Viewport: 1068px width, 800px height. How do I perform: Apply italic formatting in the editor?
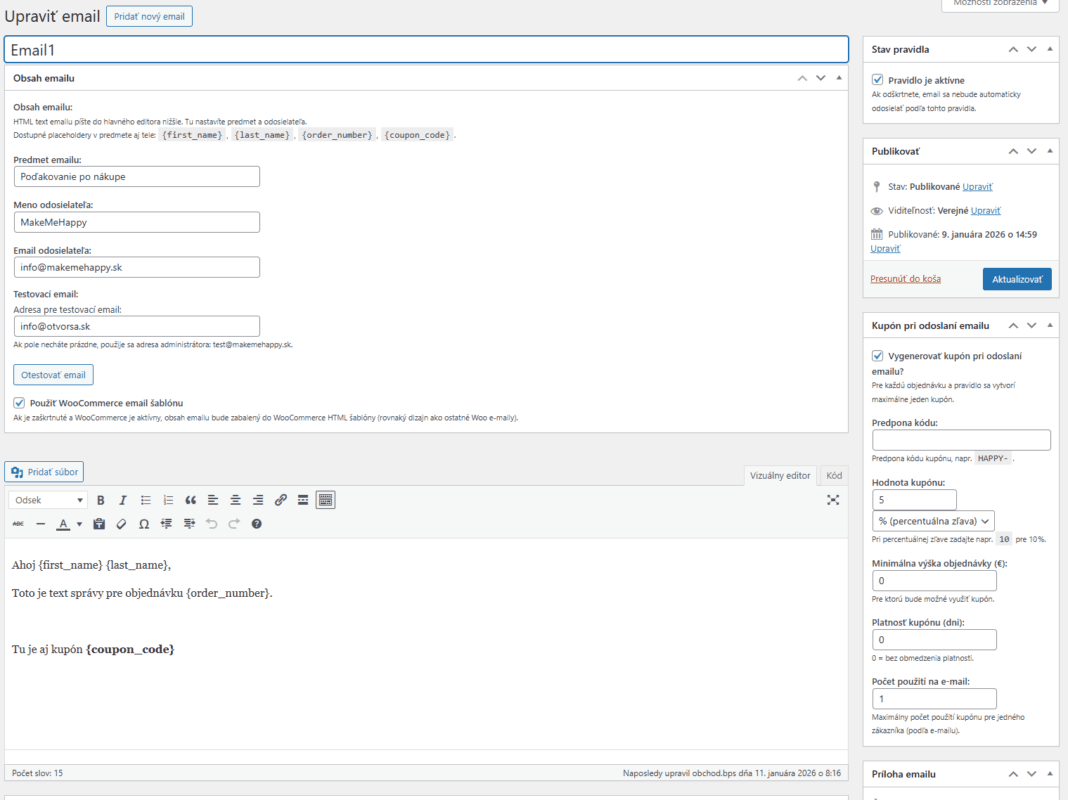point(123,500)
